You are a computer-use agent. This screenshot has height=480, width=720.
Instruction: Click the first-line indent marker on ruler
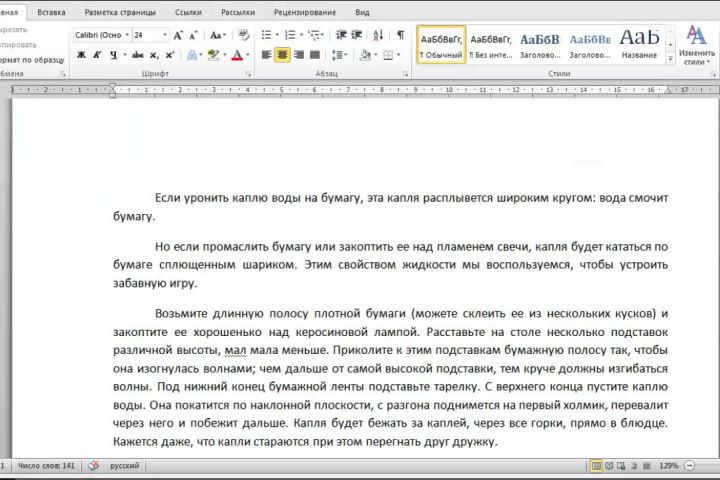pyautogui.click(x=112, y=86)
